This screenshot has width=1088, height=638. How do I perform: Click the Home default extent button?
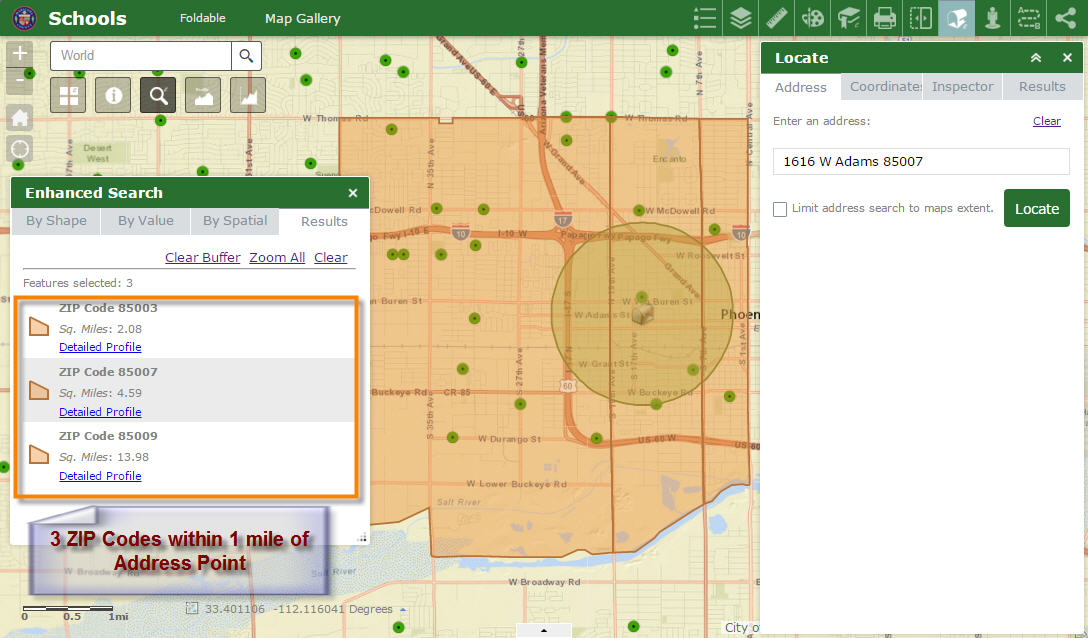coord(20,117)
